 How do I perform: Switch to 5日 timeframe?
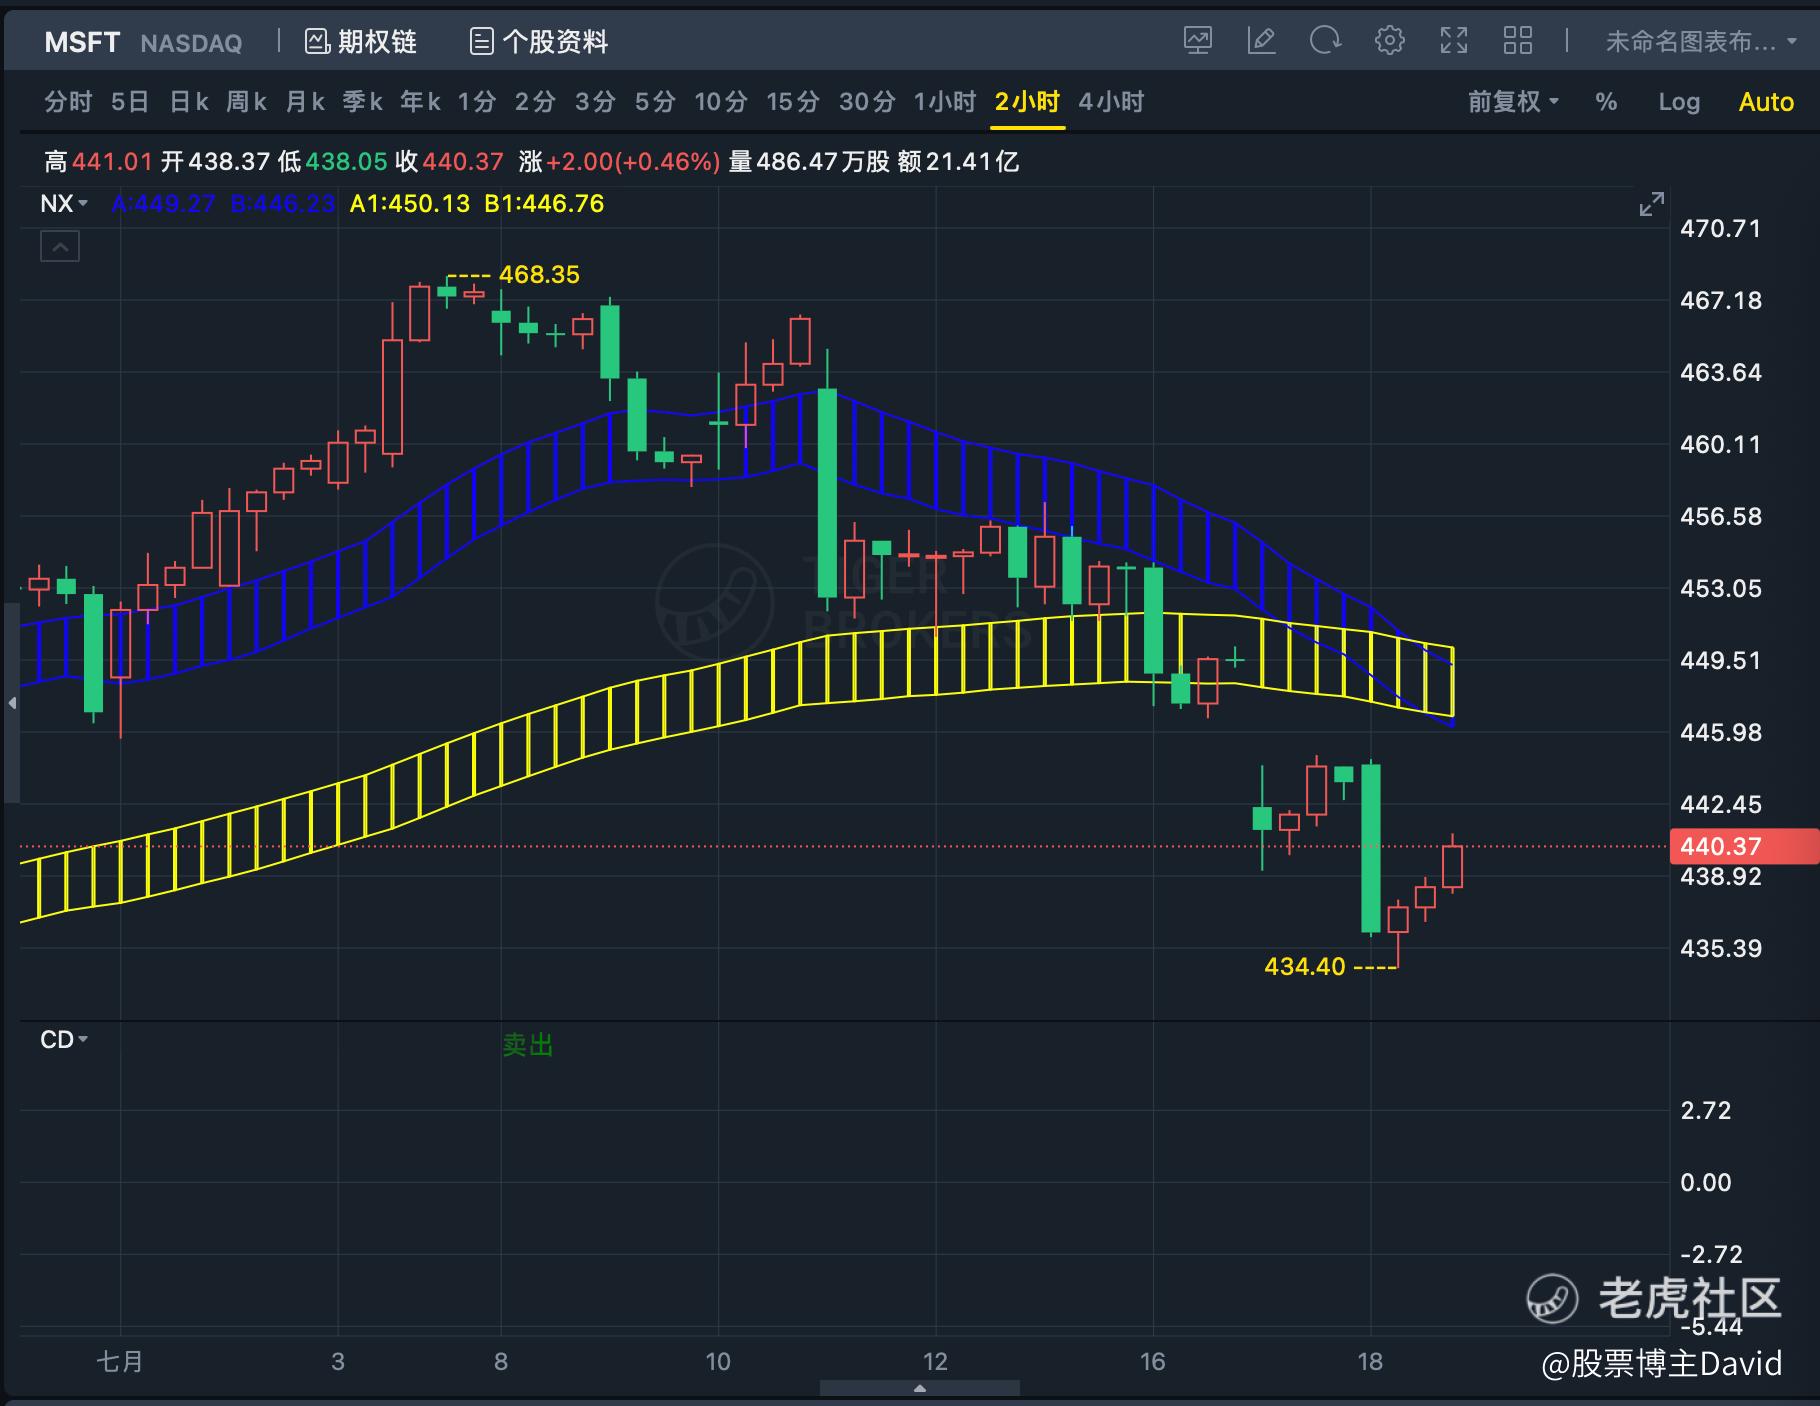[x=130, y=101]
